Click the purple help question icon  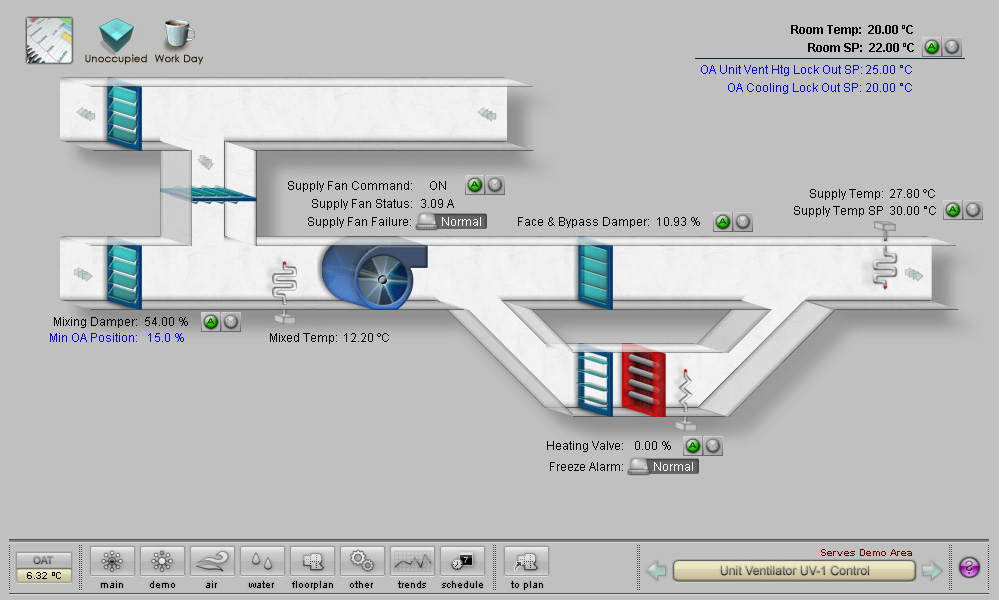tap(969, 568)
